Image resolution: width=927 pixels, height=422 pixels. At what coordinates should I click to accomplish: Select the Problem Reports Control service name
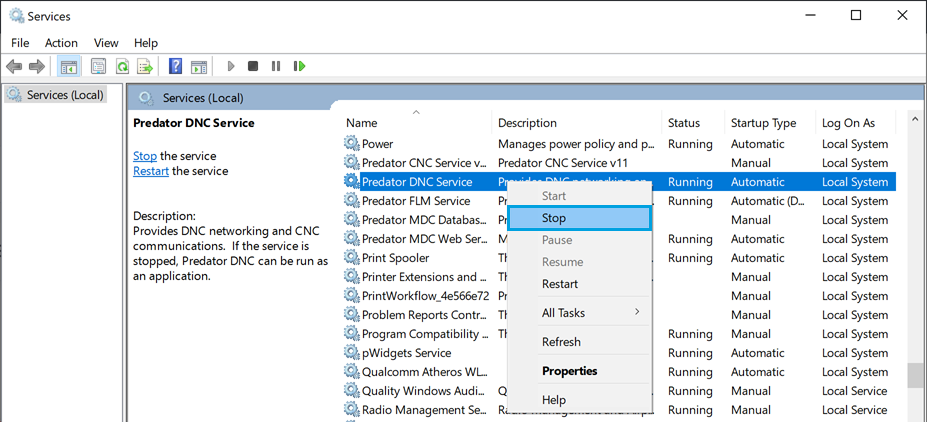(x=425, y=314)
